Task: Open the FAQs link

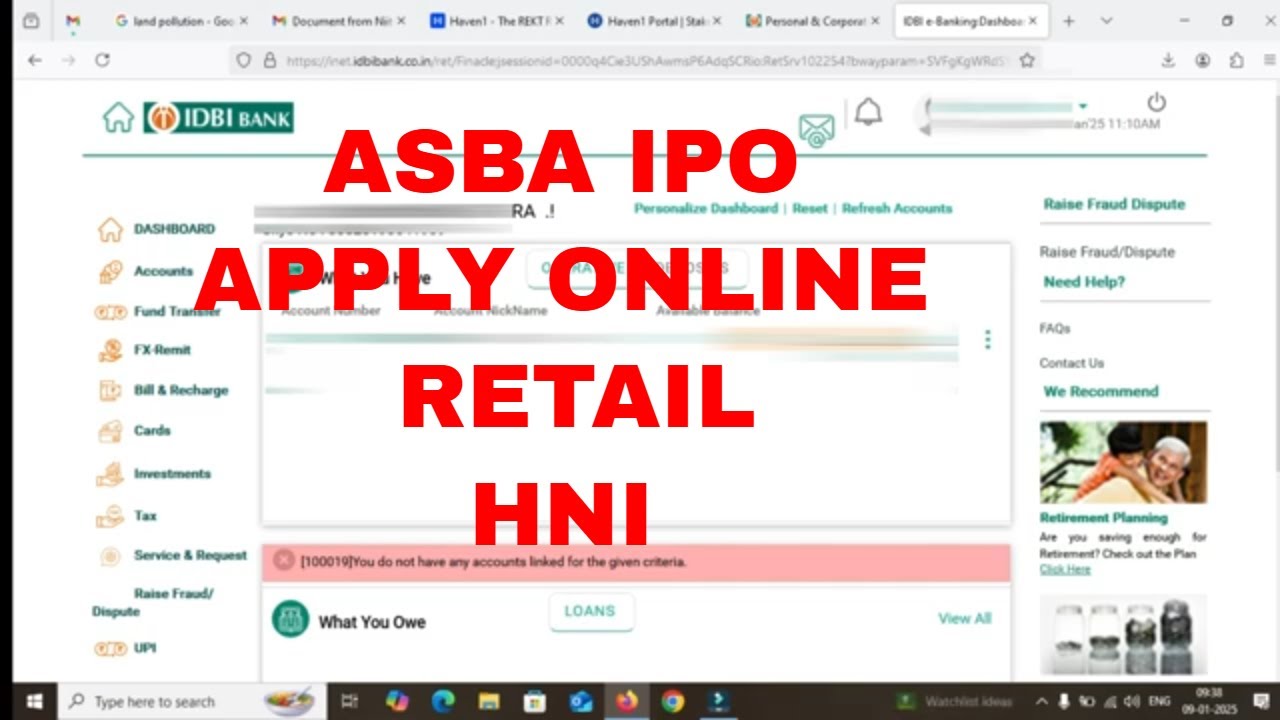Action: [x=1055, y=328]
